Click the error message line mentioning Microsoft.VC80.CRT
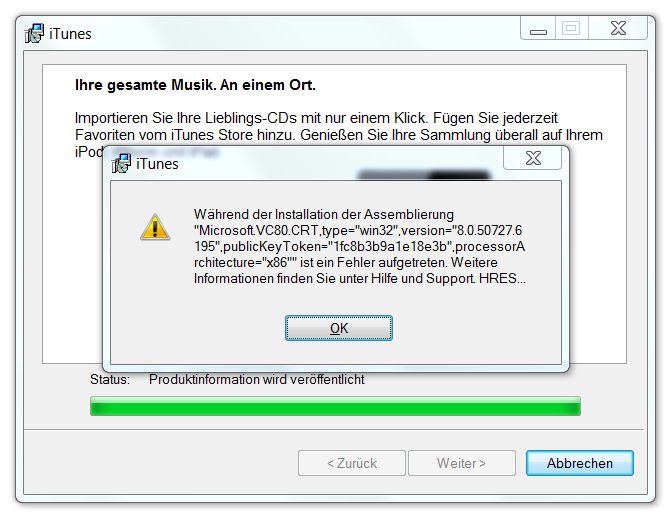This screenshot has width=666, height=515. 358,230
